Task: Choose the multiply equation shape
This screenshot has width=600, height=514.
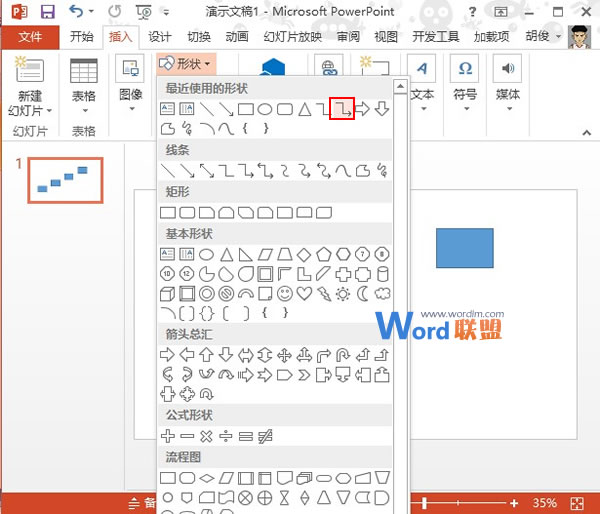Action: [207, 436]
